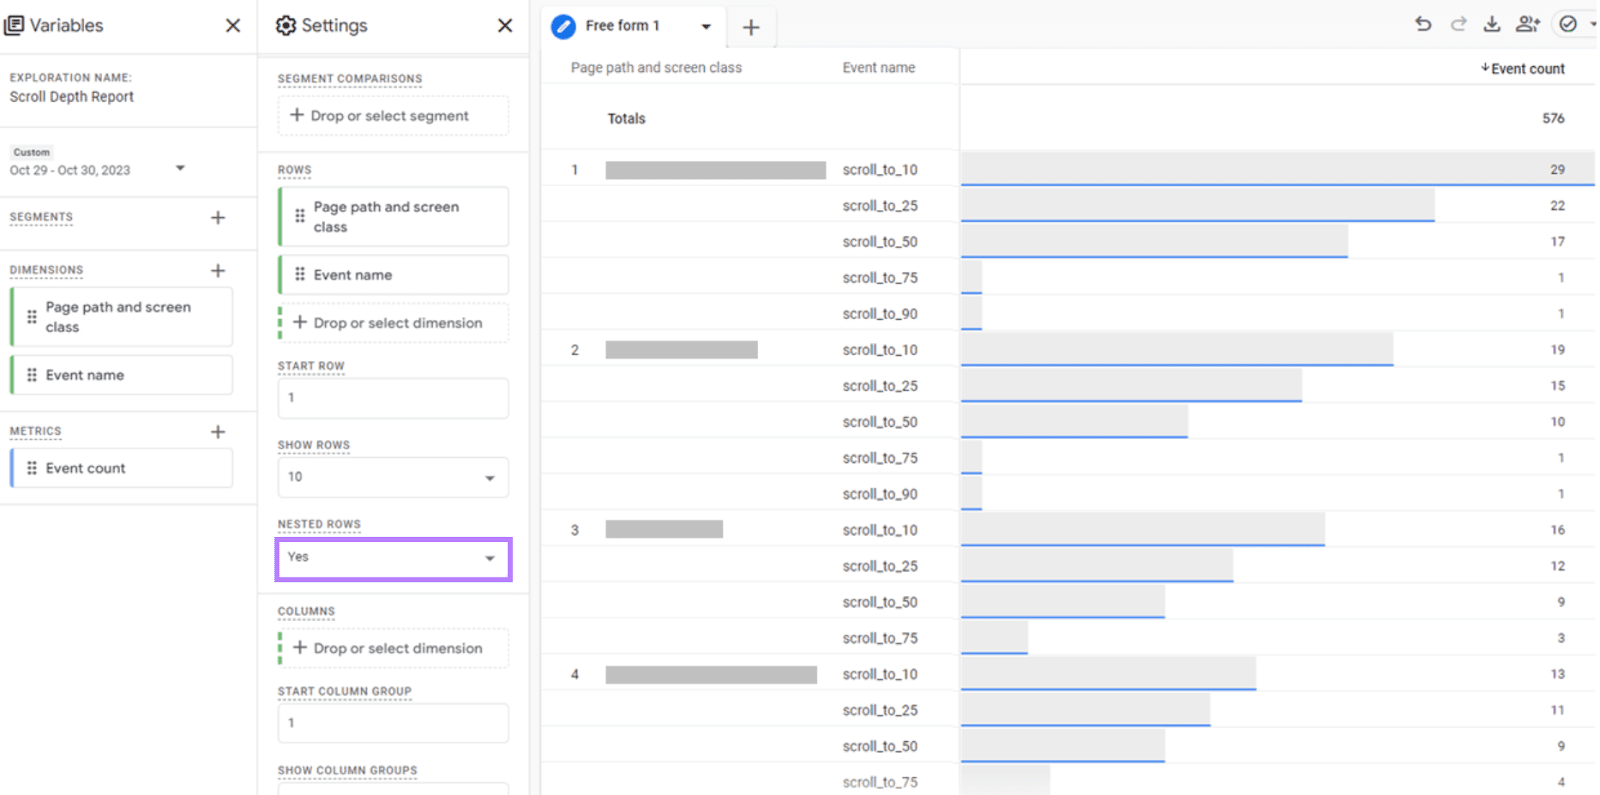Share exploration with add-users icon
Image resolution: width=1600 pixels, height=795 pixels.
click(x=1527, y=24)
